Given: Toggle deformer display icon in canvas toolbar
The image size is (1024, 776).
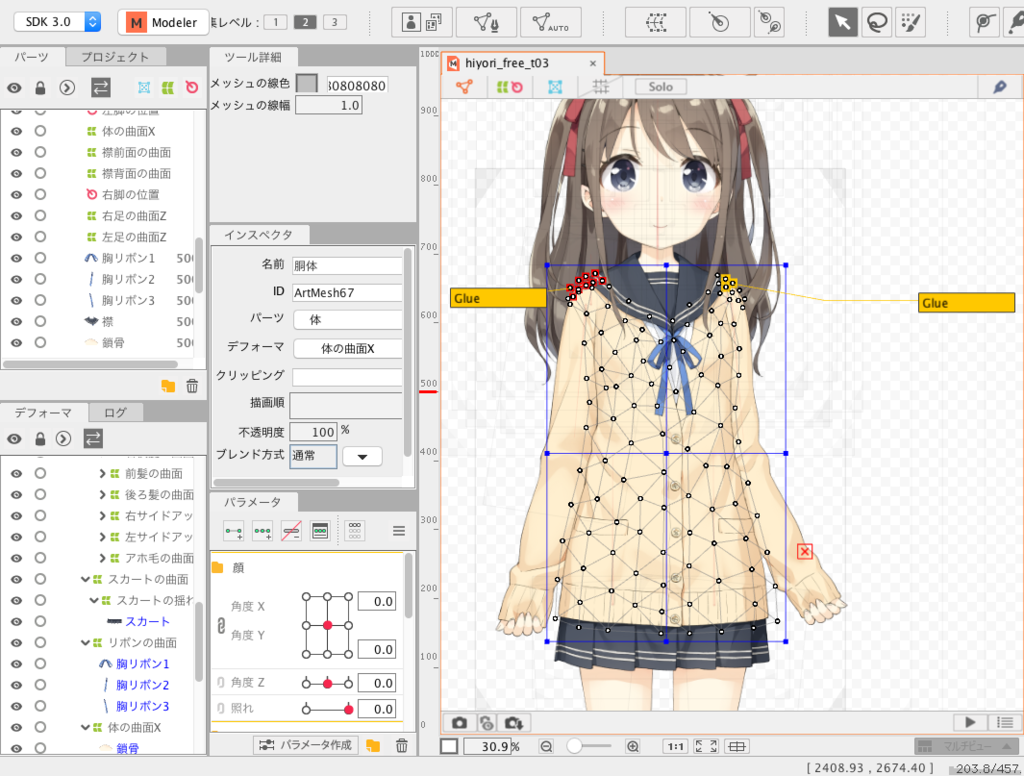Looking at the screenshot, I should (x=509, y=87).
